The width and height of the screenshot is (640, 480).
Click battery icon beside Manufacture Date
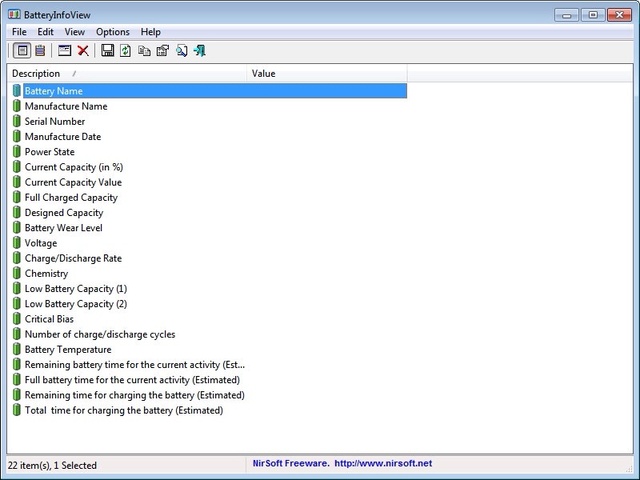coord(16,136)
